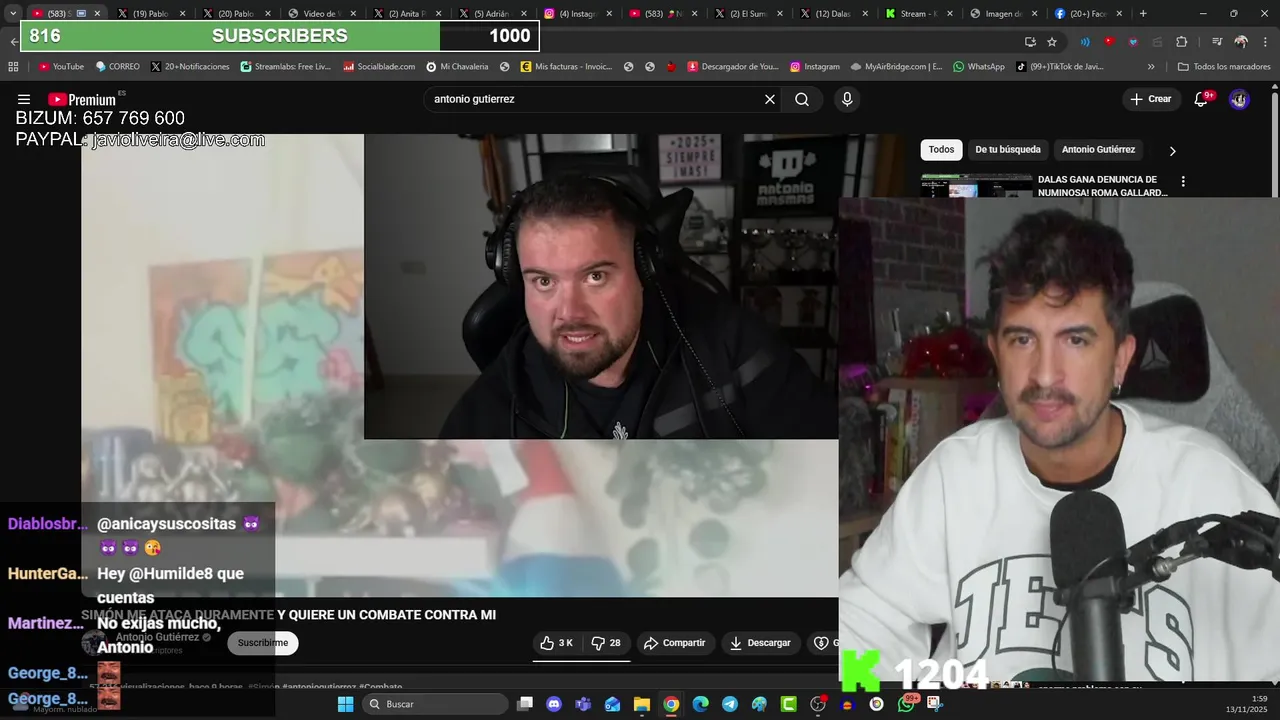Screen dimensions: 1280x720
Task: Open the apps grid in bookmarks bar
Action: click(x=13, y=67)
